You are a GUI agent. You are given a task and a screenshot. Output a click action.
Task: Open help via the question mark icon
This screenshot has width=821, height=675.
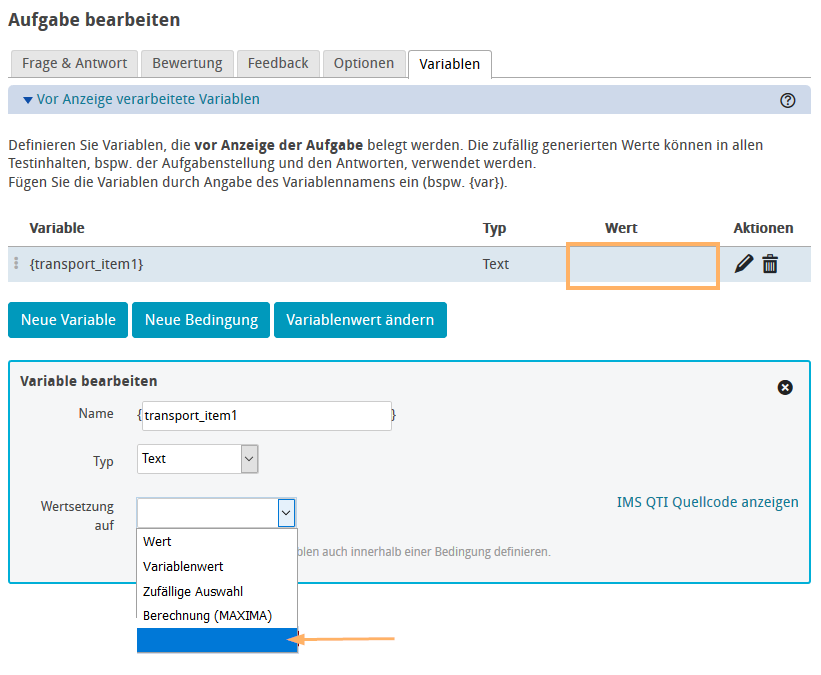[787, 100]
